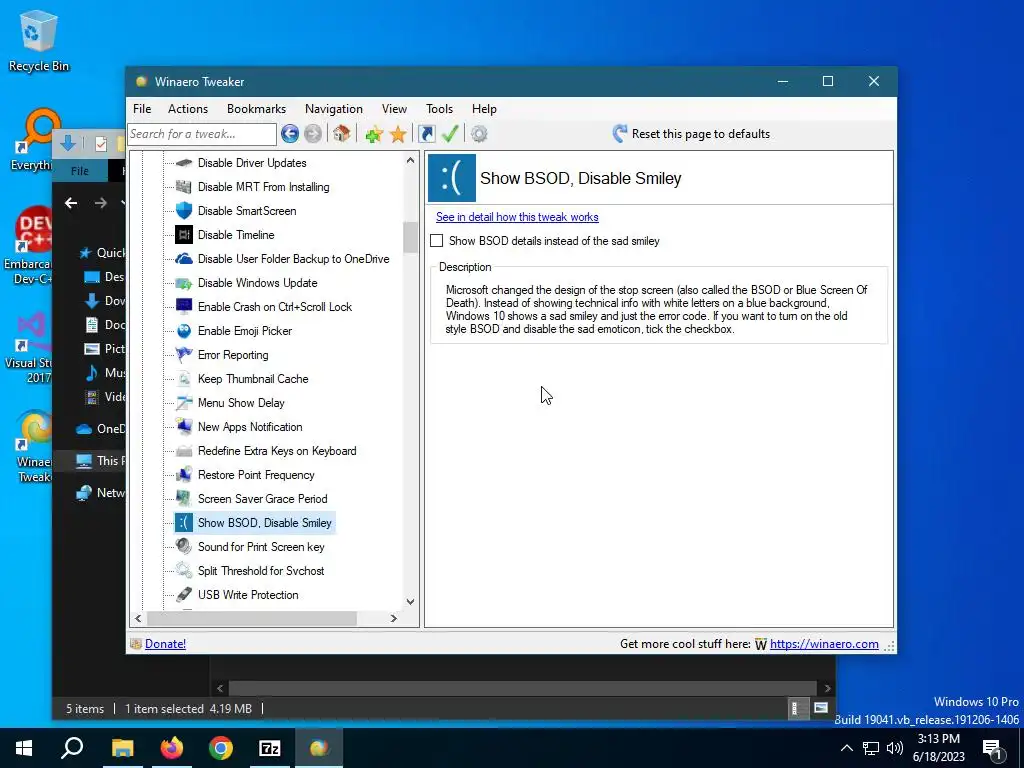Click the USB Write Protection icon
Image resolution: width=1024 pixels, height=768 pixels.
184,595
